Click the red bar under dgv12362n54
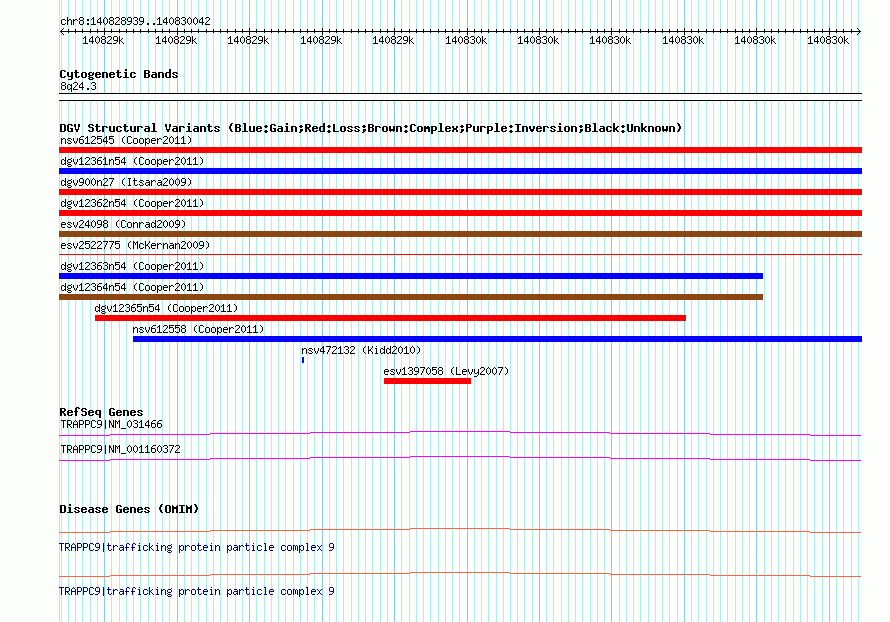Viewport: 890px width, 622px height. coord(460,213)
